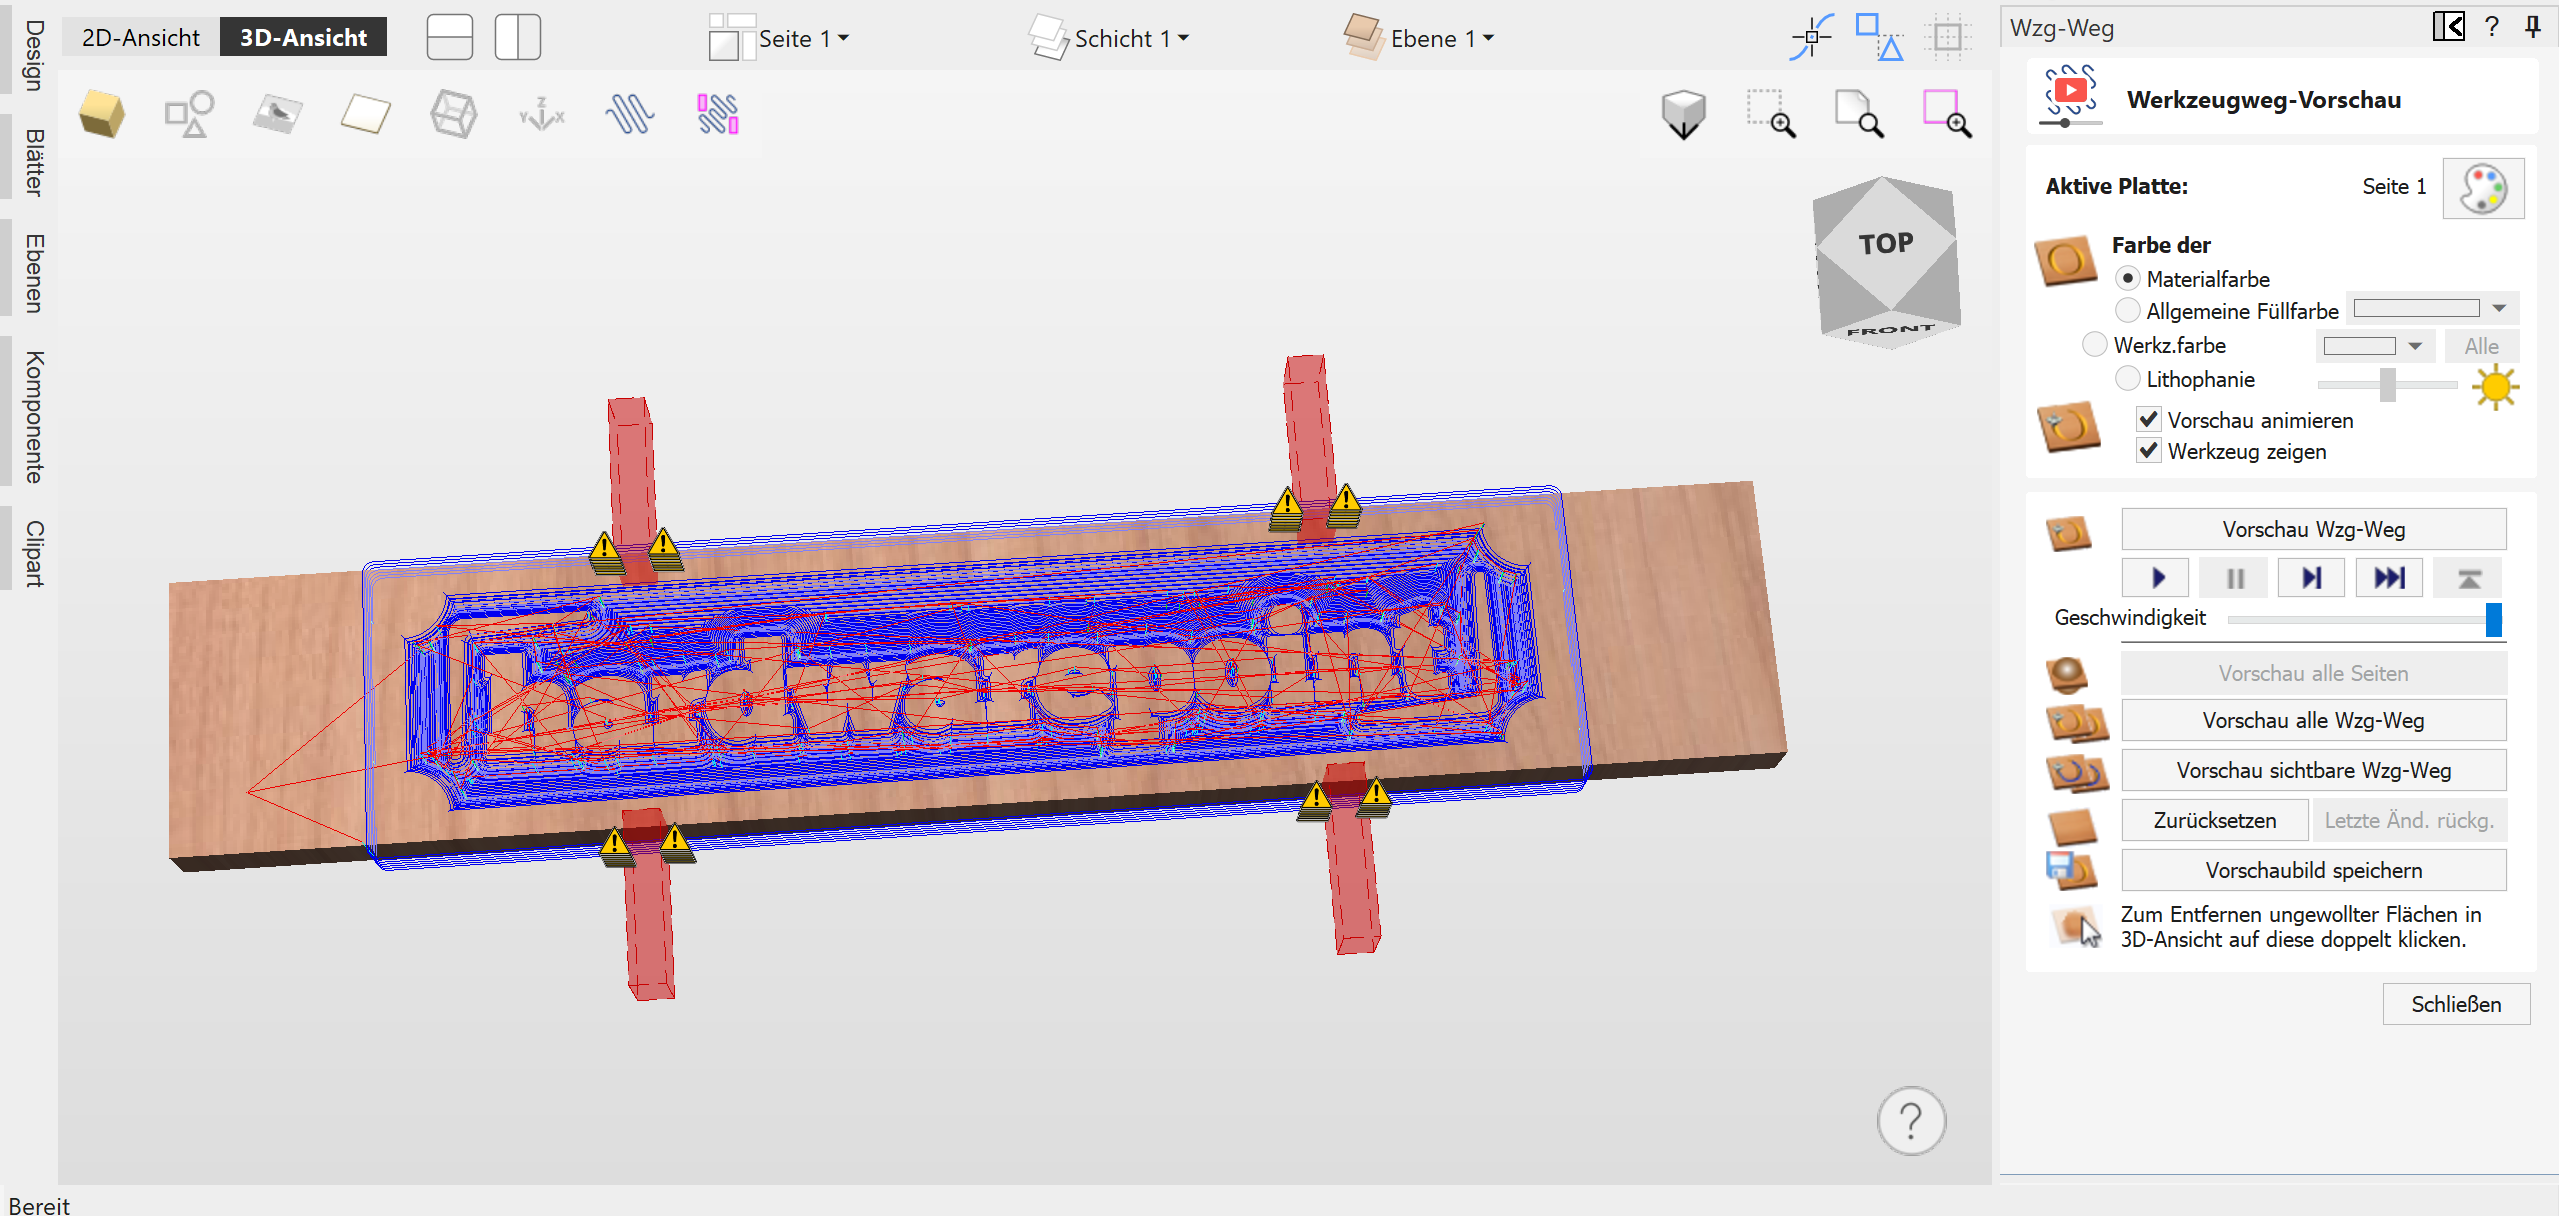The image size is (2559, 1216).
Task: Click zoom to selection pink icon
Action: [1947, 114]
